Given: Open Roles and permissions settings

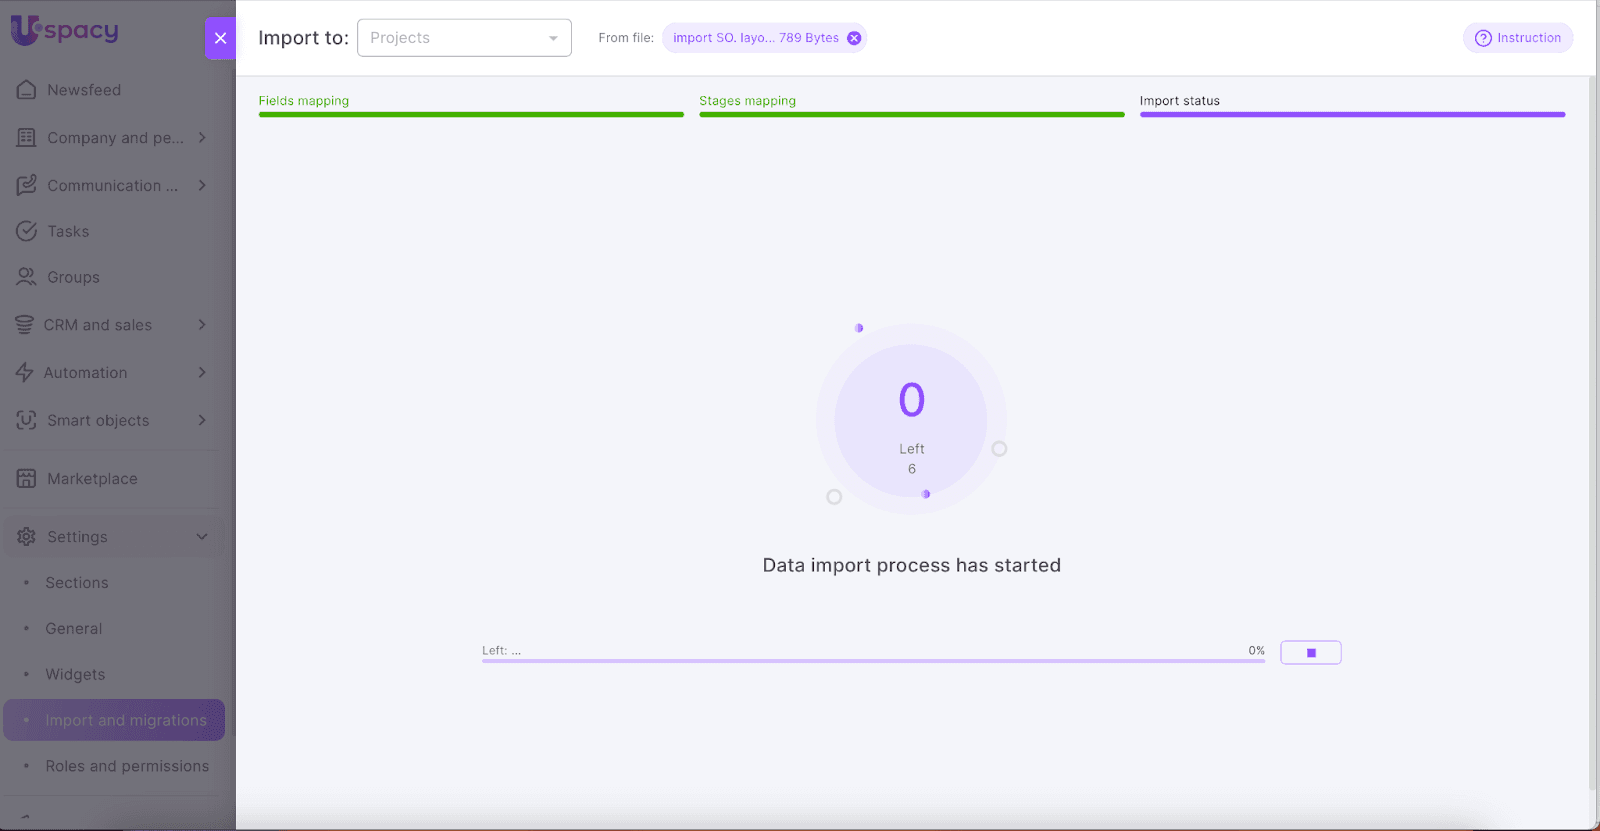Looking at the screenshot, I should click(x=127, y=766).
